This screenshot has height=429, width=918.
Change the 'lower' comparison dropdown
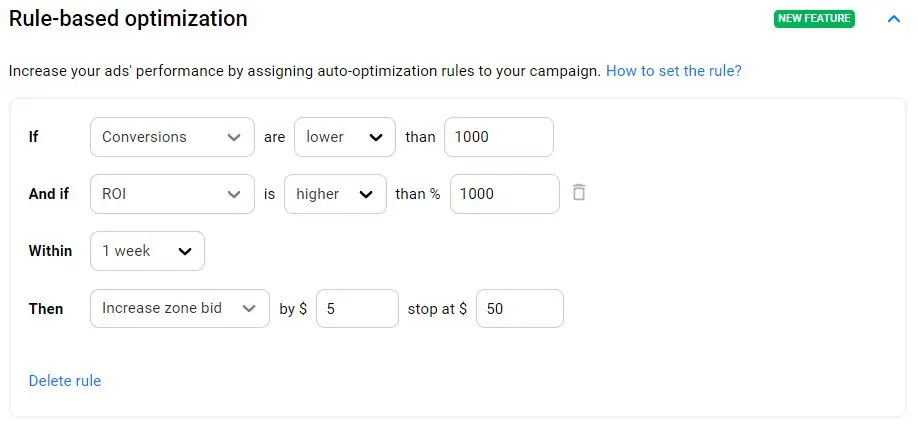coord(344,137)
